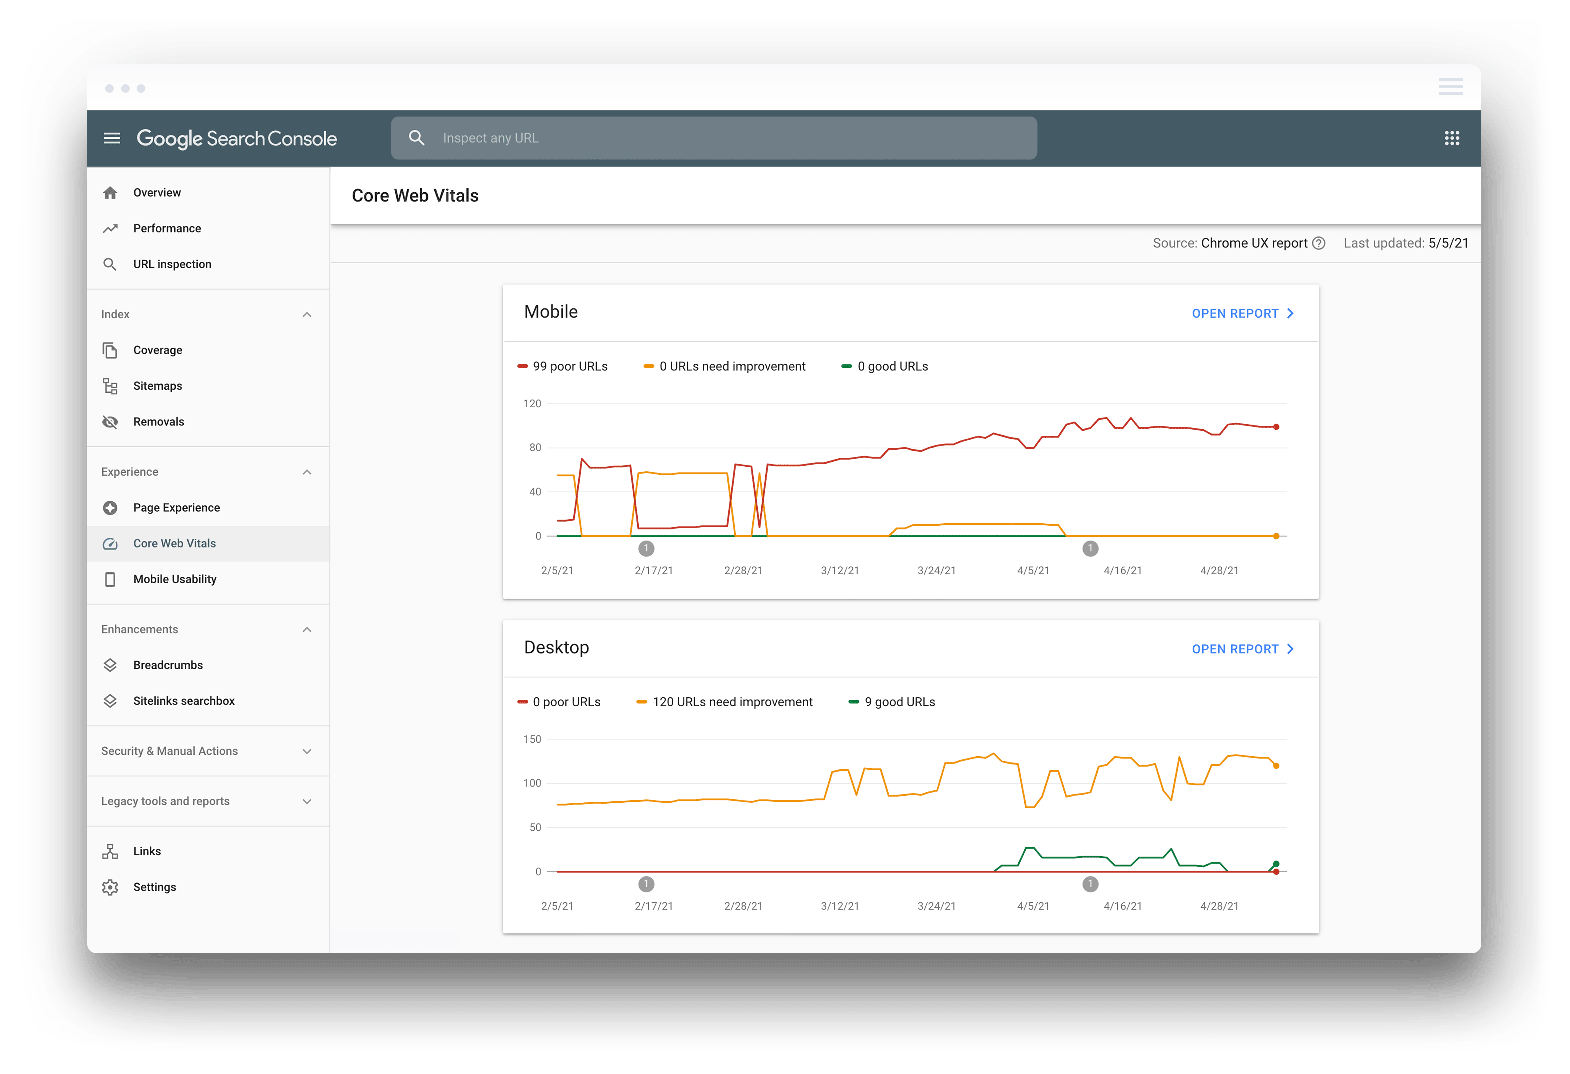1570x1074 pixels.
Task: Expand Security & Manual Actions section
Action: [x=307, y=752]
